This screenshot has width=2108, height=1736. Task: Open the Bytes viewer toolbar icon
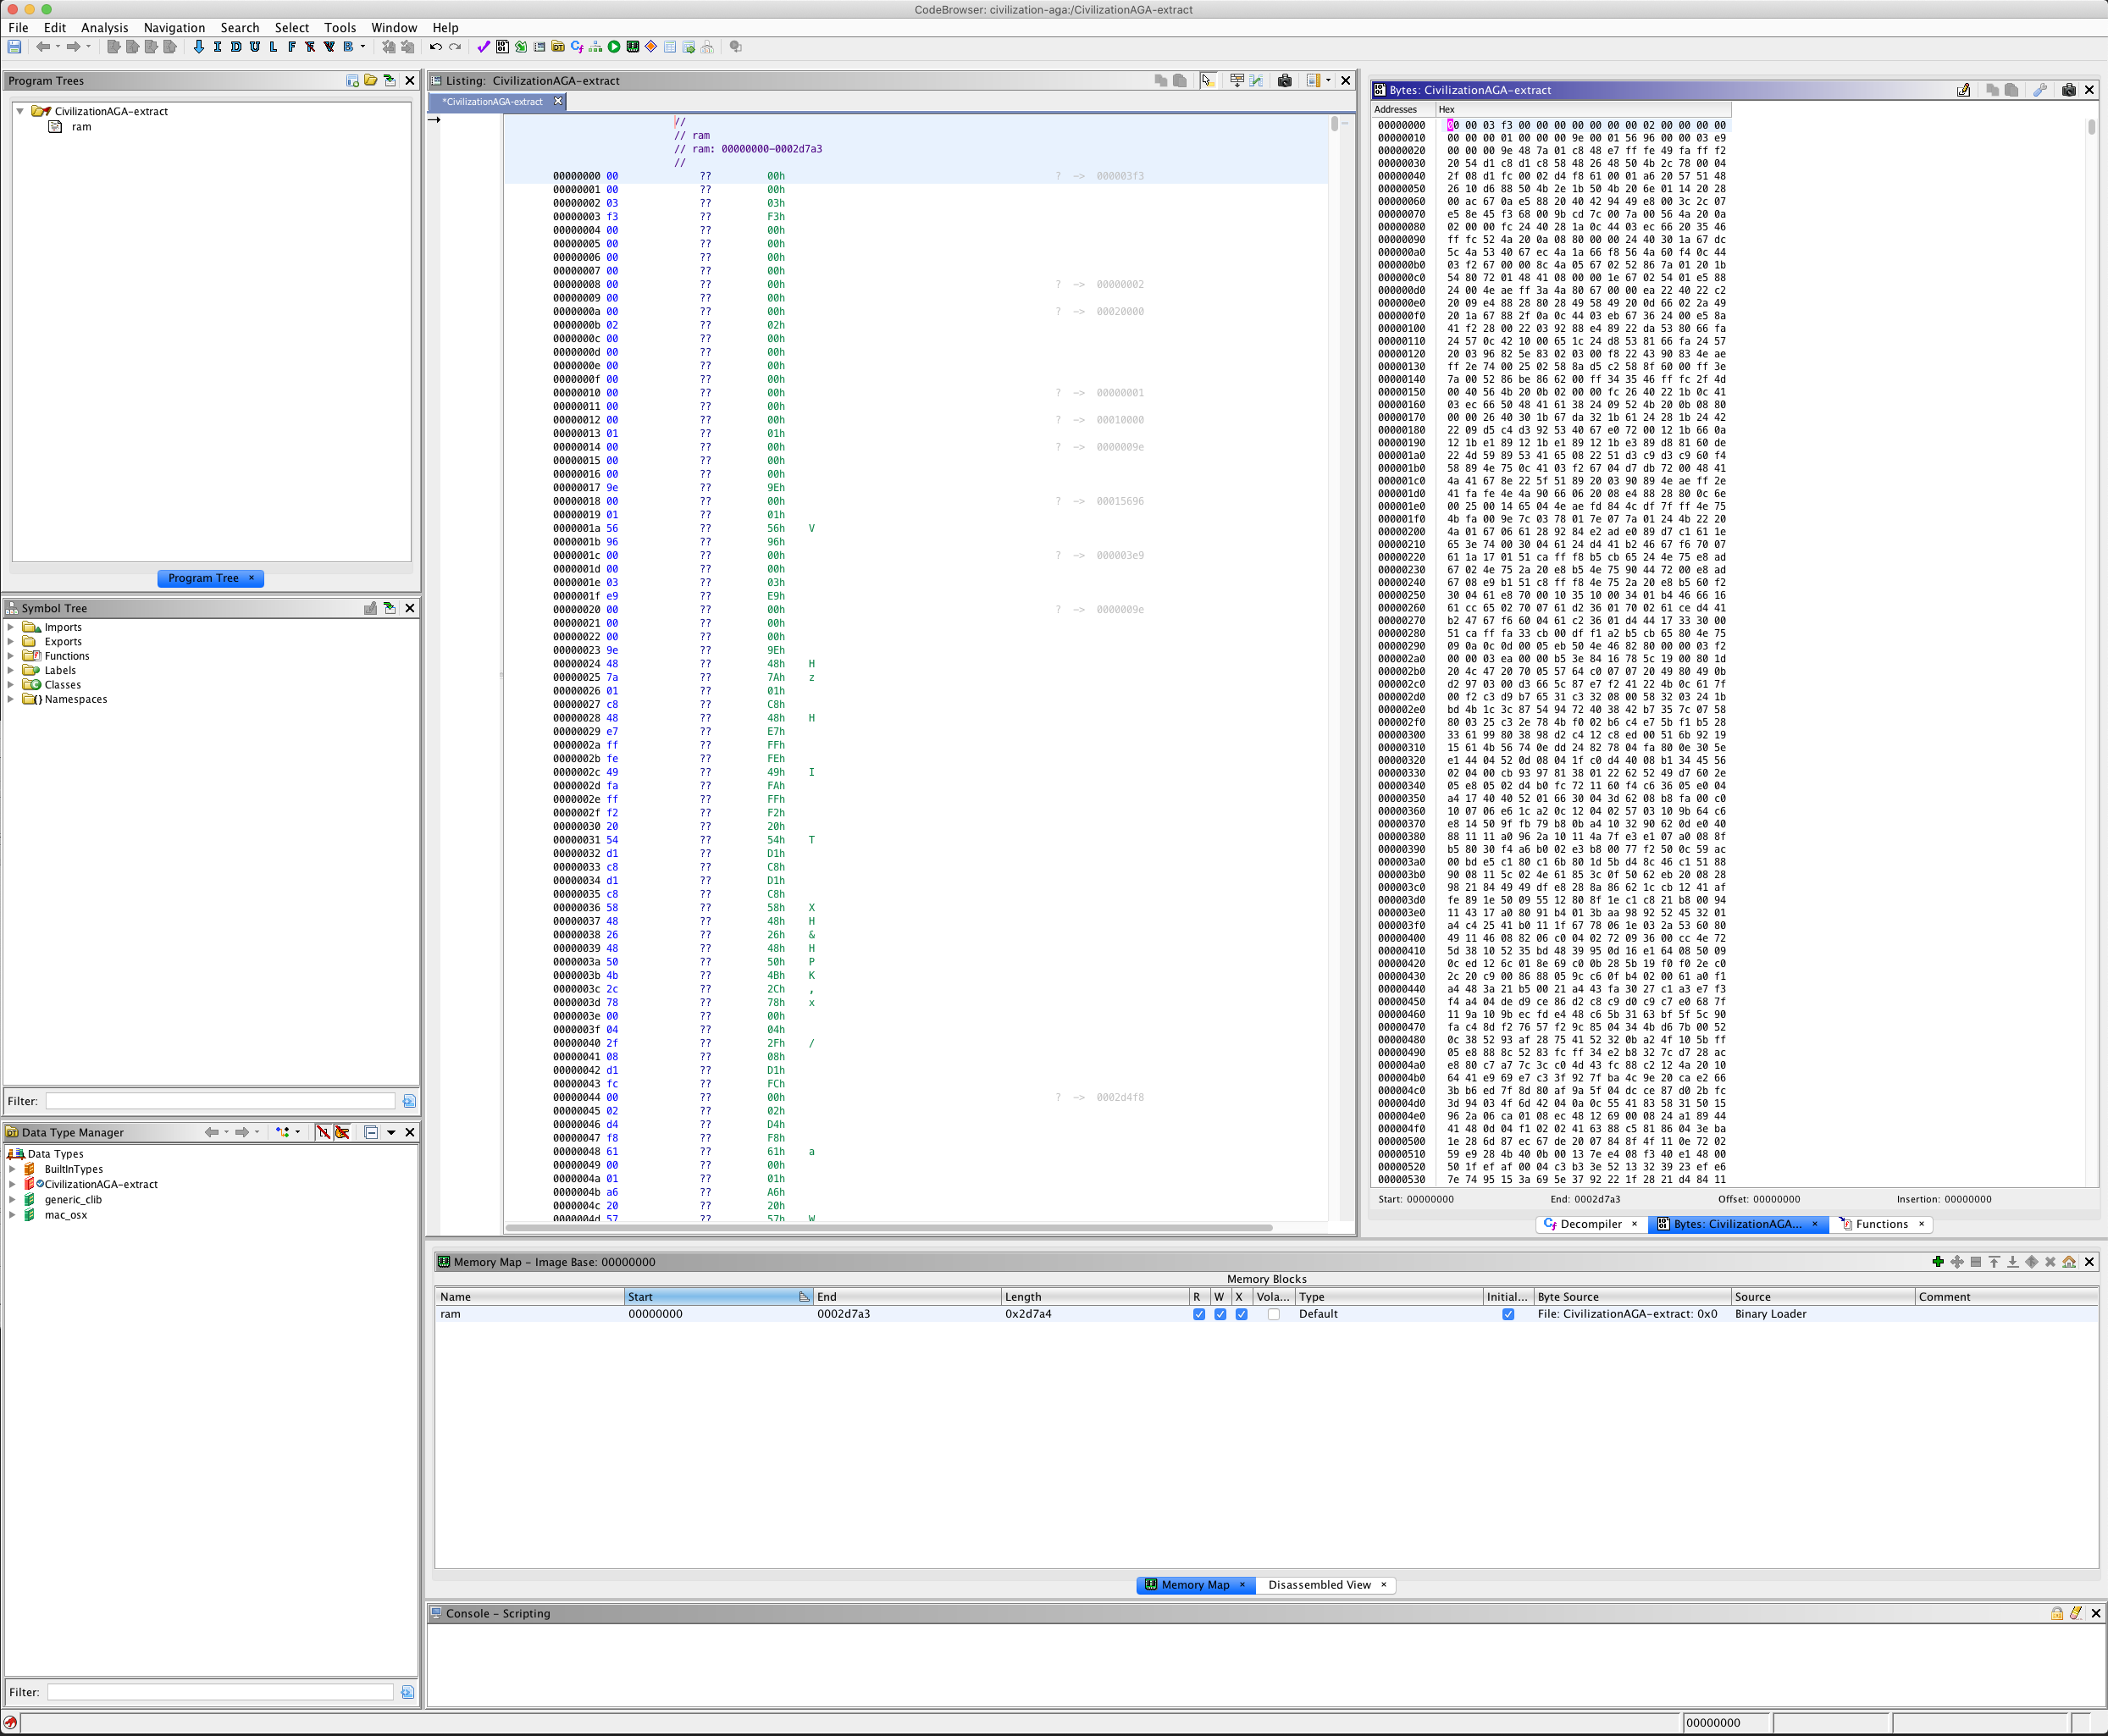502,47
